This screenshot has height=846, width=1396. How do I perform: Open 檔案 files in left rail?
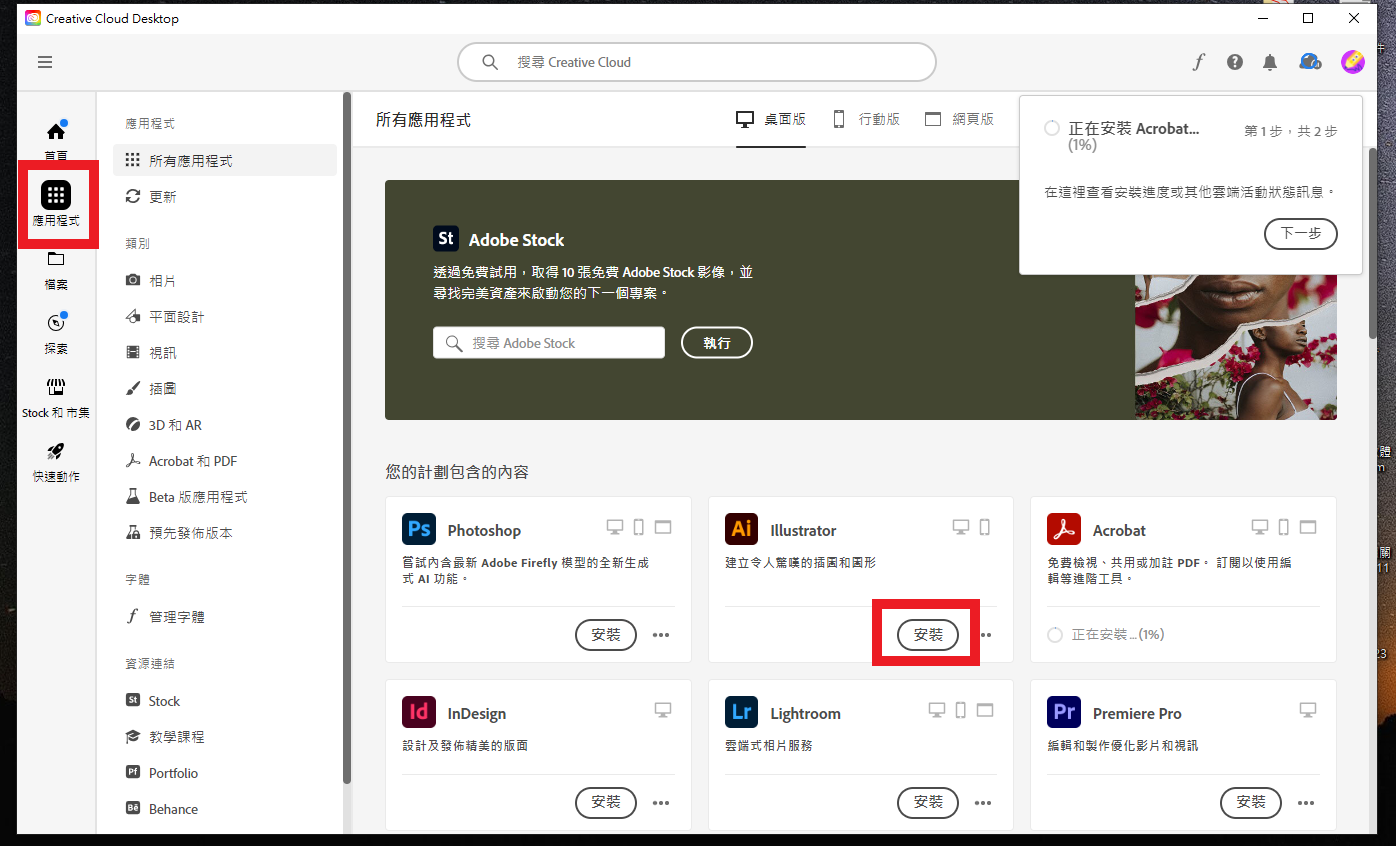click(56, 270)
